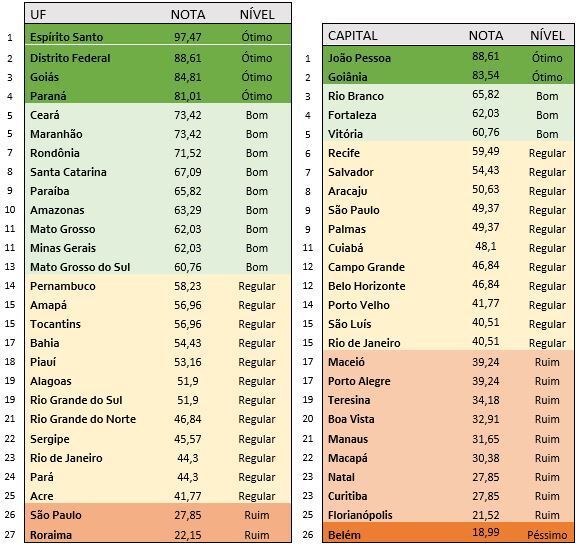Click the Belo Horizonte cell

(x=367, y=286)
